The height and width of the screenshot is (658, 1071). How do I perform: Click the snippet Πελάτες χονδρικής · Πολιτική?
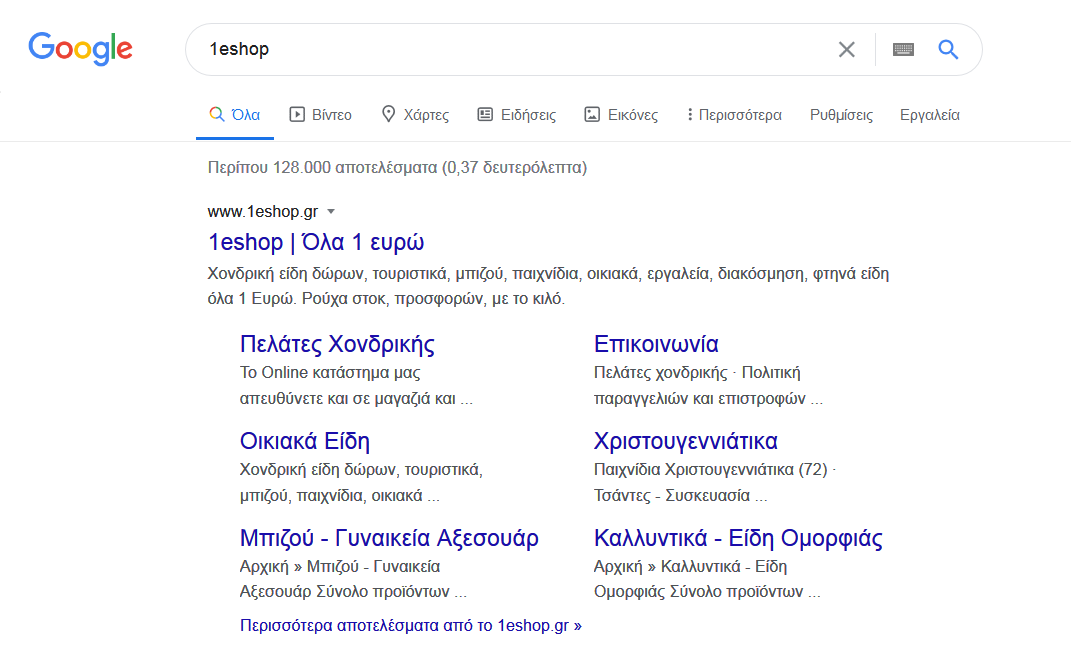coord(697,372)
